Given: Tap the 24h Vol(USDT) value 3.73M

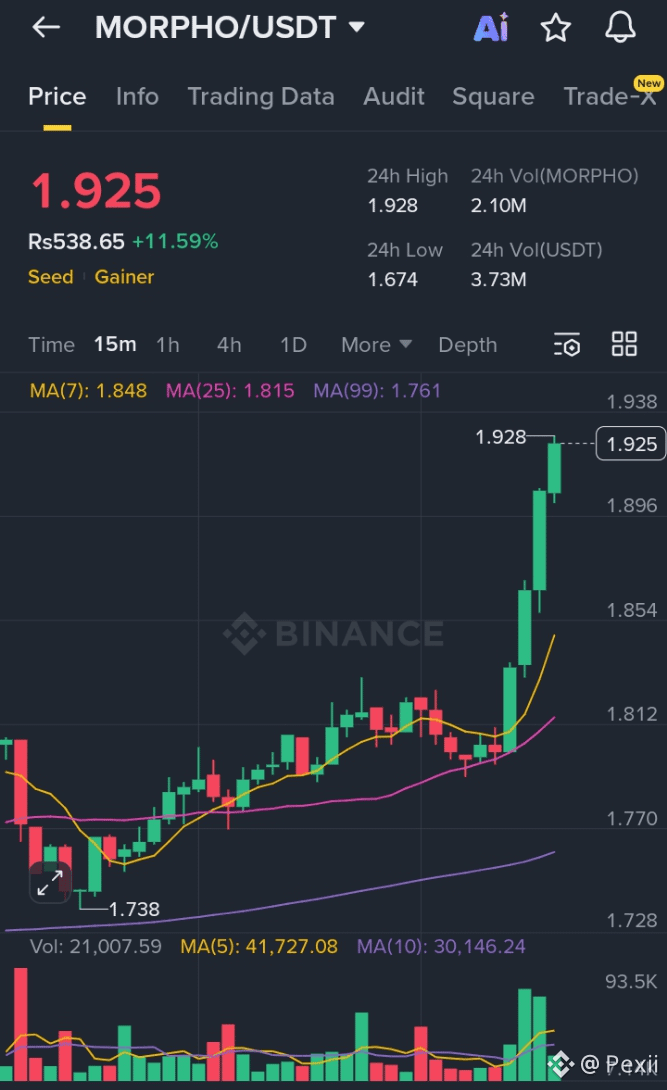Looking at the screenshot, I should click(x=498, y=279).
